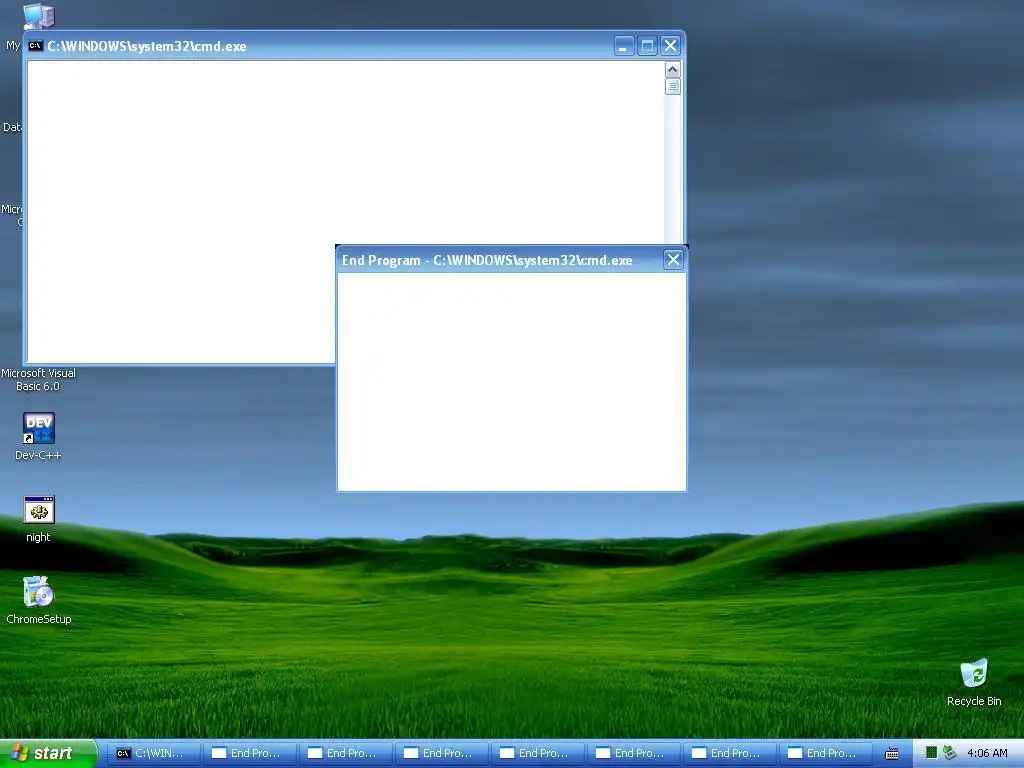Minimize the cmd.exe window
This screenshot has height=768, width=1024.
tap(624, 46)
